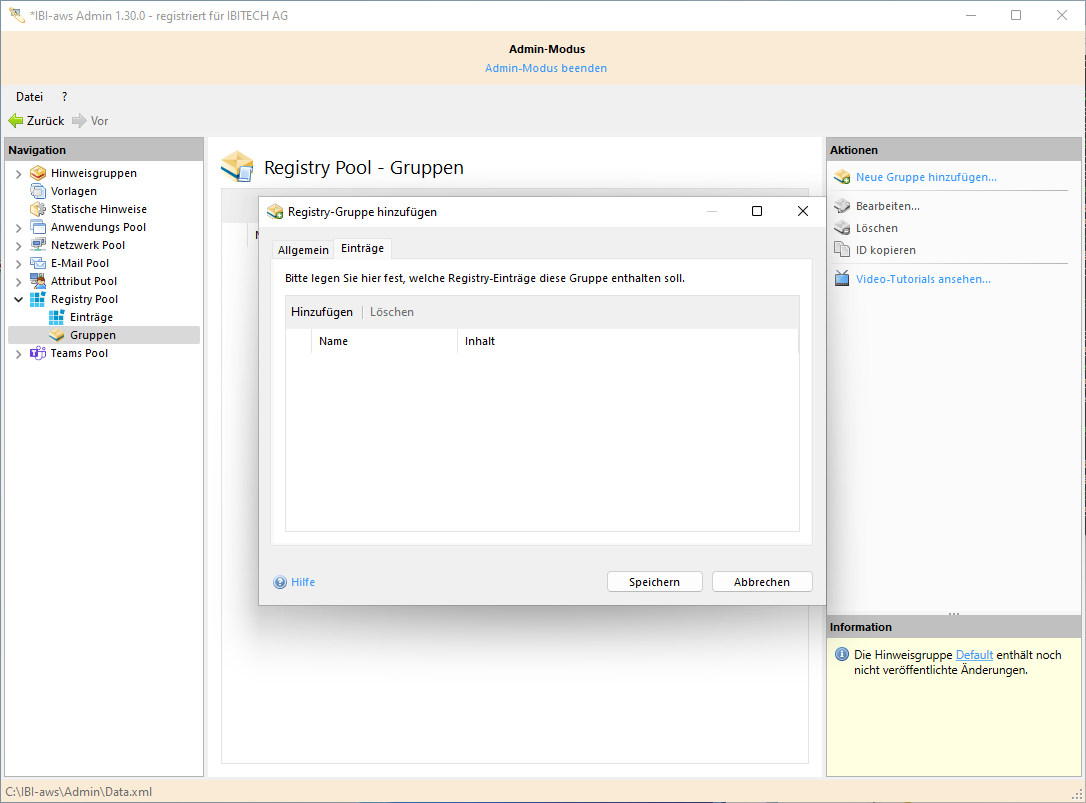Expand the Anwendungs Pool node
Screen dimensions: 1086x803
[x=18, y=228]
